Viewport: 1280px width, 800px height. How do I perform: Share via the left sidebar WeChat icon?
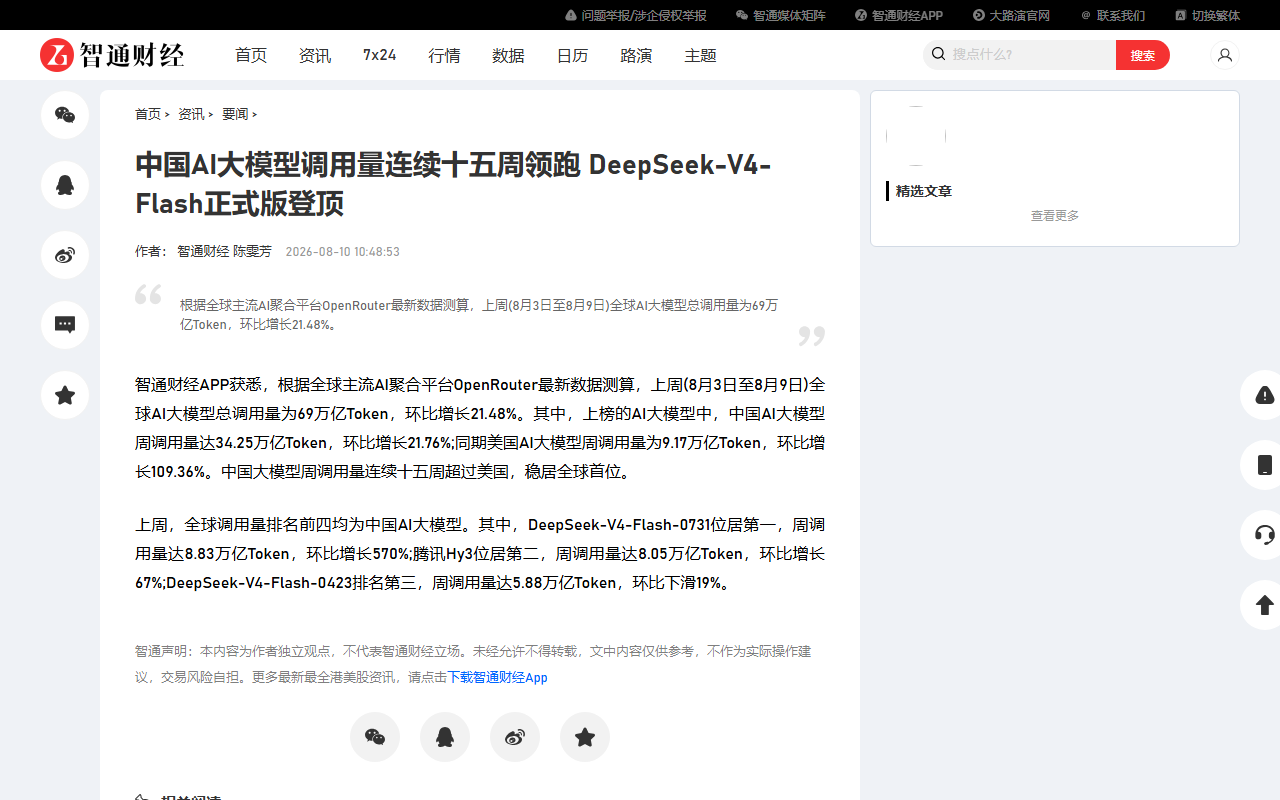pyautogui.click(x=65, y=115)
